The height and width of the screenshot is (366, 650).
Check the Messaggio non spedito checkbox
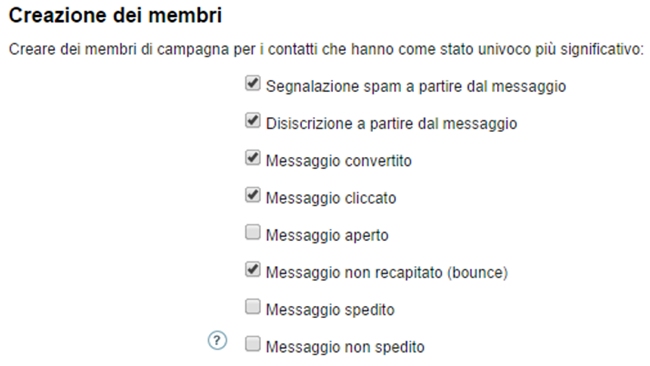point(252,344)
